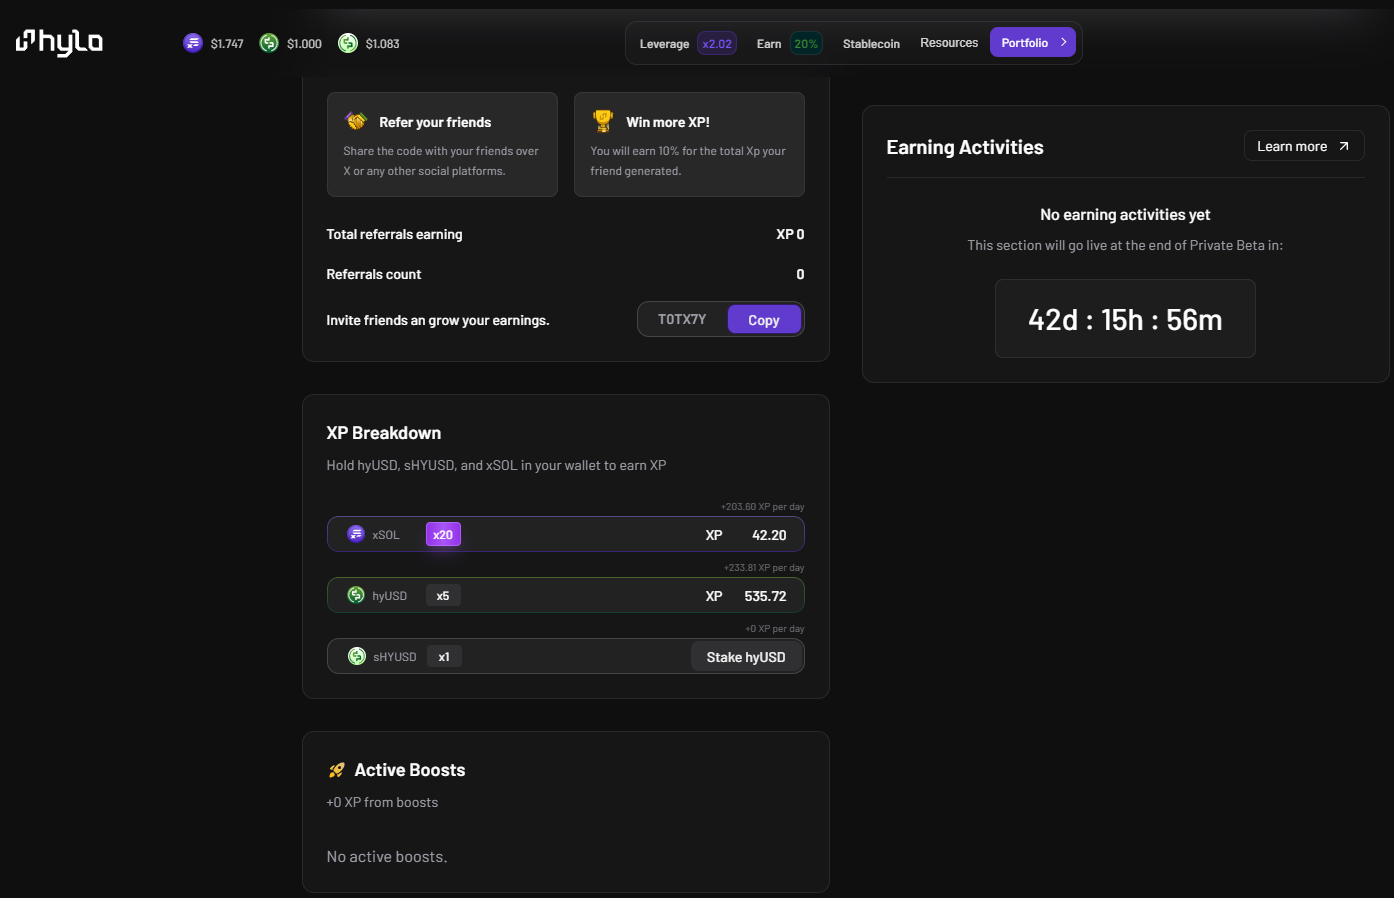Click the hyUSD token icon in XP Breakdown
Viewport: 1394px width, 898px height.
(x=356, y=595)
